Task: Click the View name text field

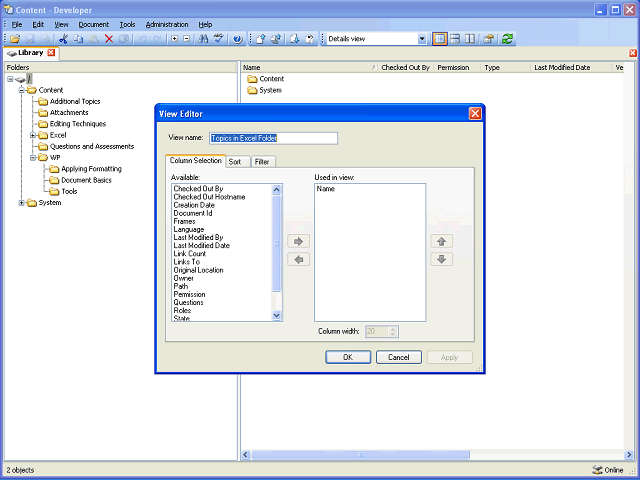Action: tap(273, 138)
